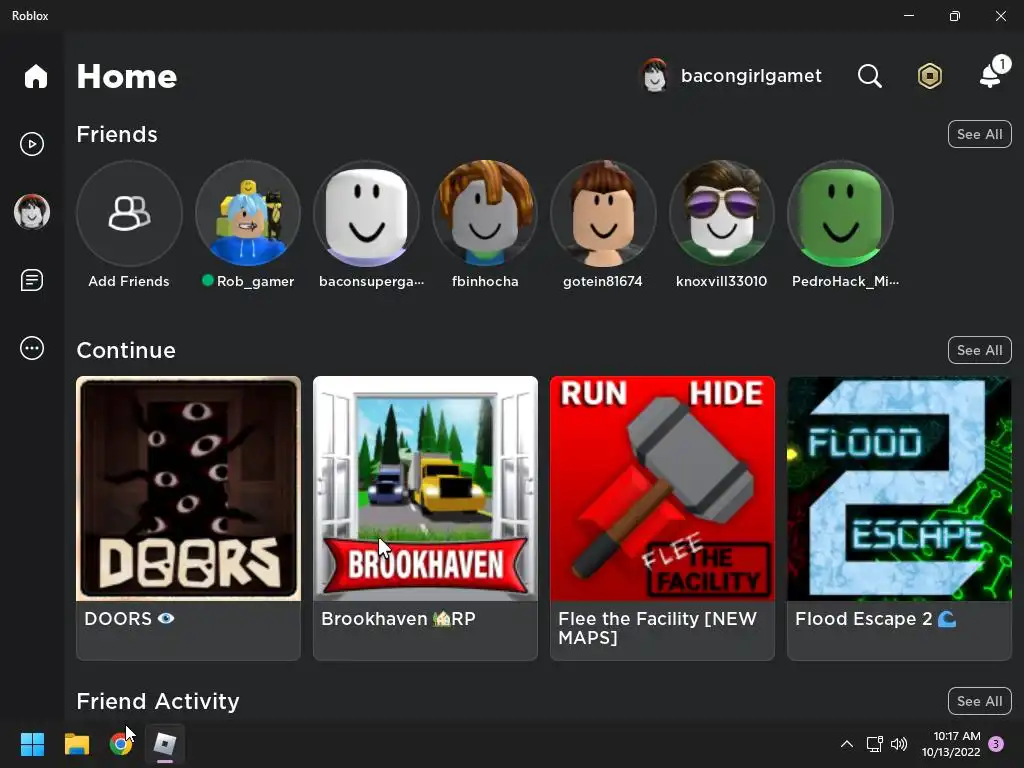This screenshot has height=768, width=1024.
Task: Open knoxvill33010 friend avatar
Action: pyautogui.click(x=722, y=214)
